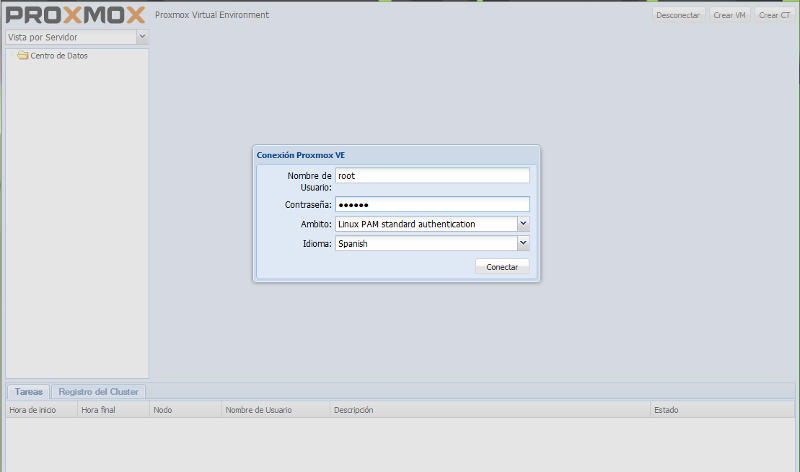Focus the Nombre de Usuario field

432,176
